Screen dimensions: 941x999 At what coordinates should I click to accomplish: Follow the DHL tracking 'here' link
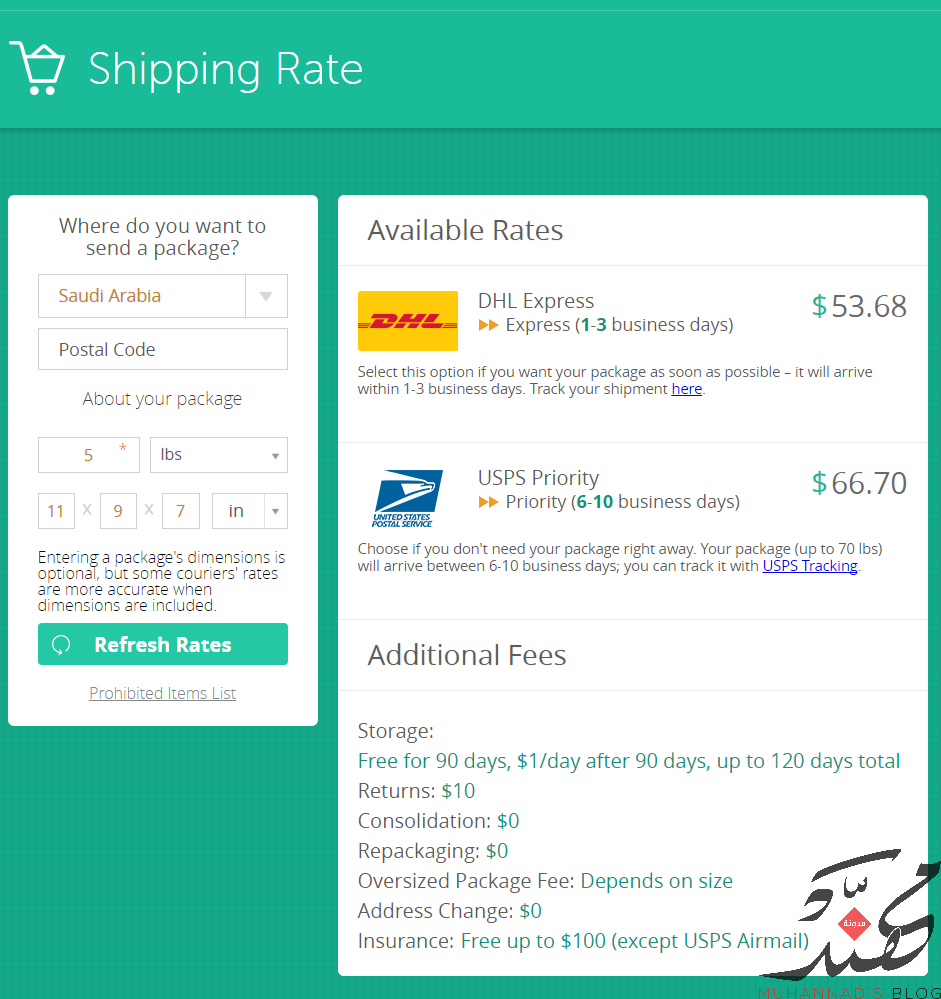[687, 389]
